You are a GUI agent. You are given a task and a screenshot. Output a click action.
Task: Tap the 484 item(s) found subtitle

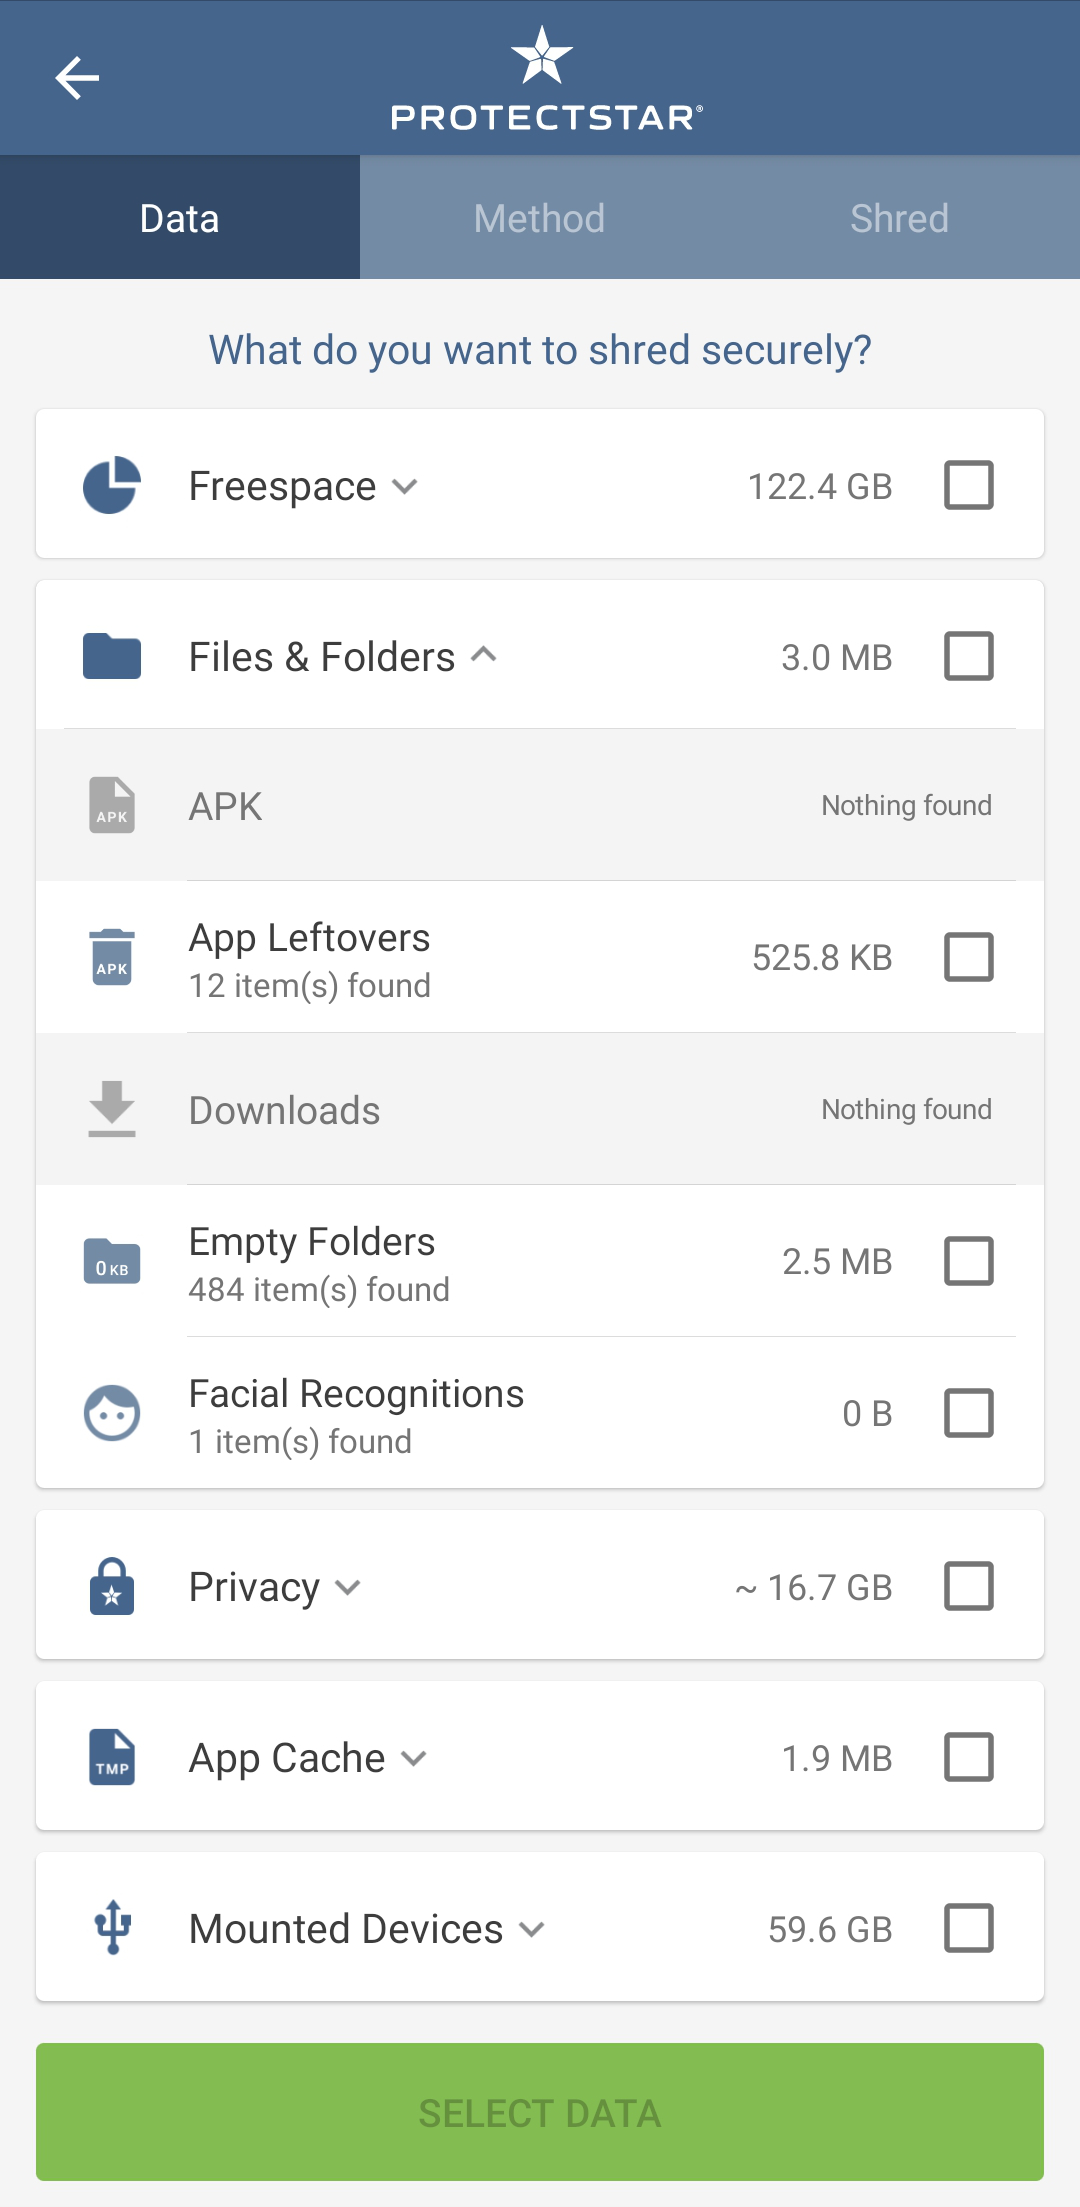point(319,1290)
